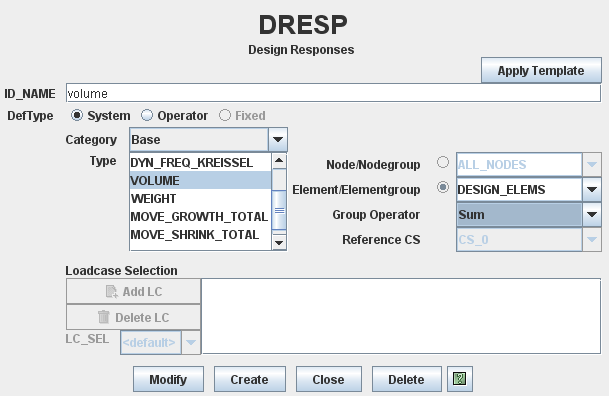
Task: Click Apply Template button
Action: pyautogui.click(x=541, y=70)
